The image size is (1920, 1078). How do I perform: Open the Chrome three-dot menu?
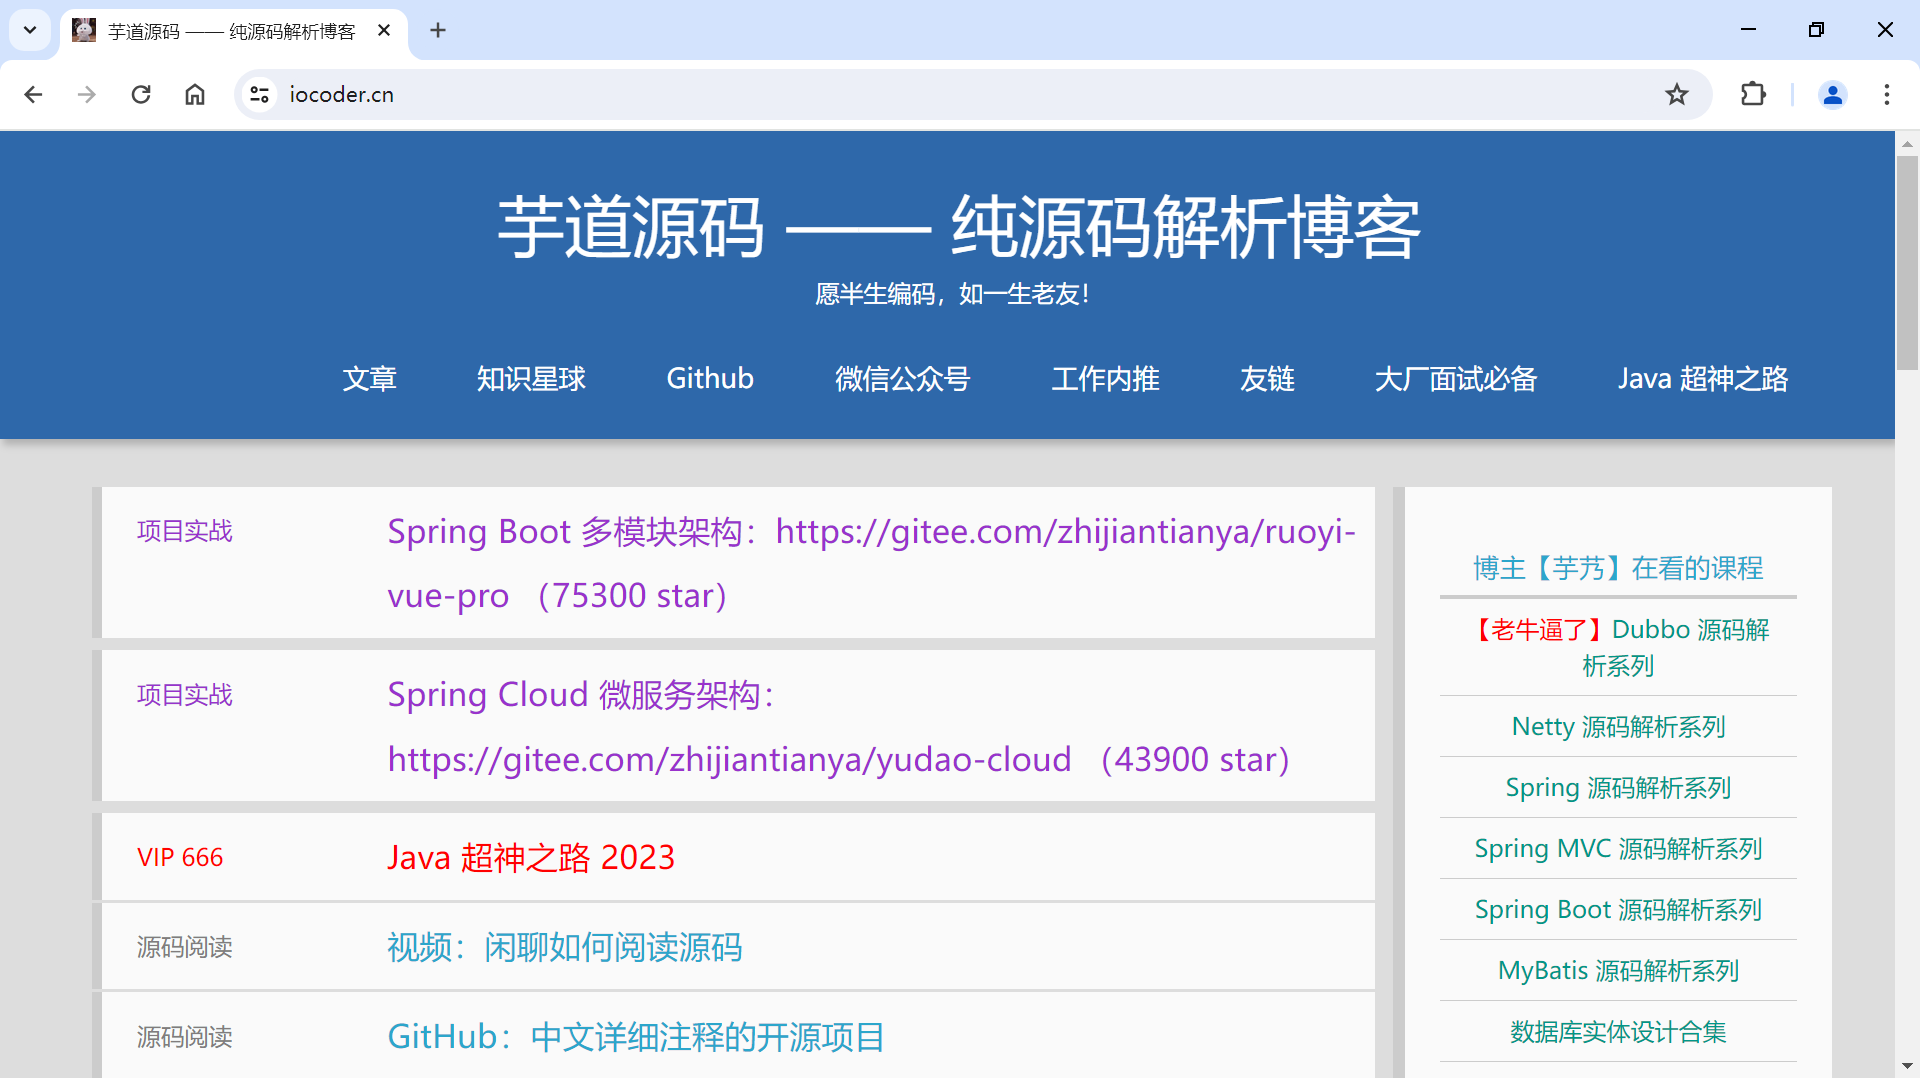pyautogui.click(x=1887, y=94)
